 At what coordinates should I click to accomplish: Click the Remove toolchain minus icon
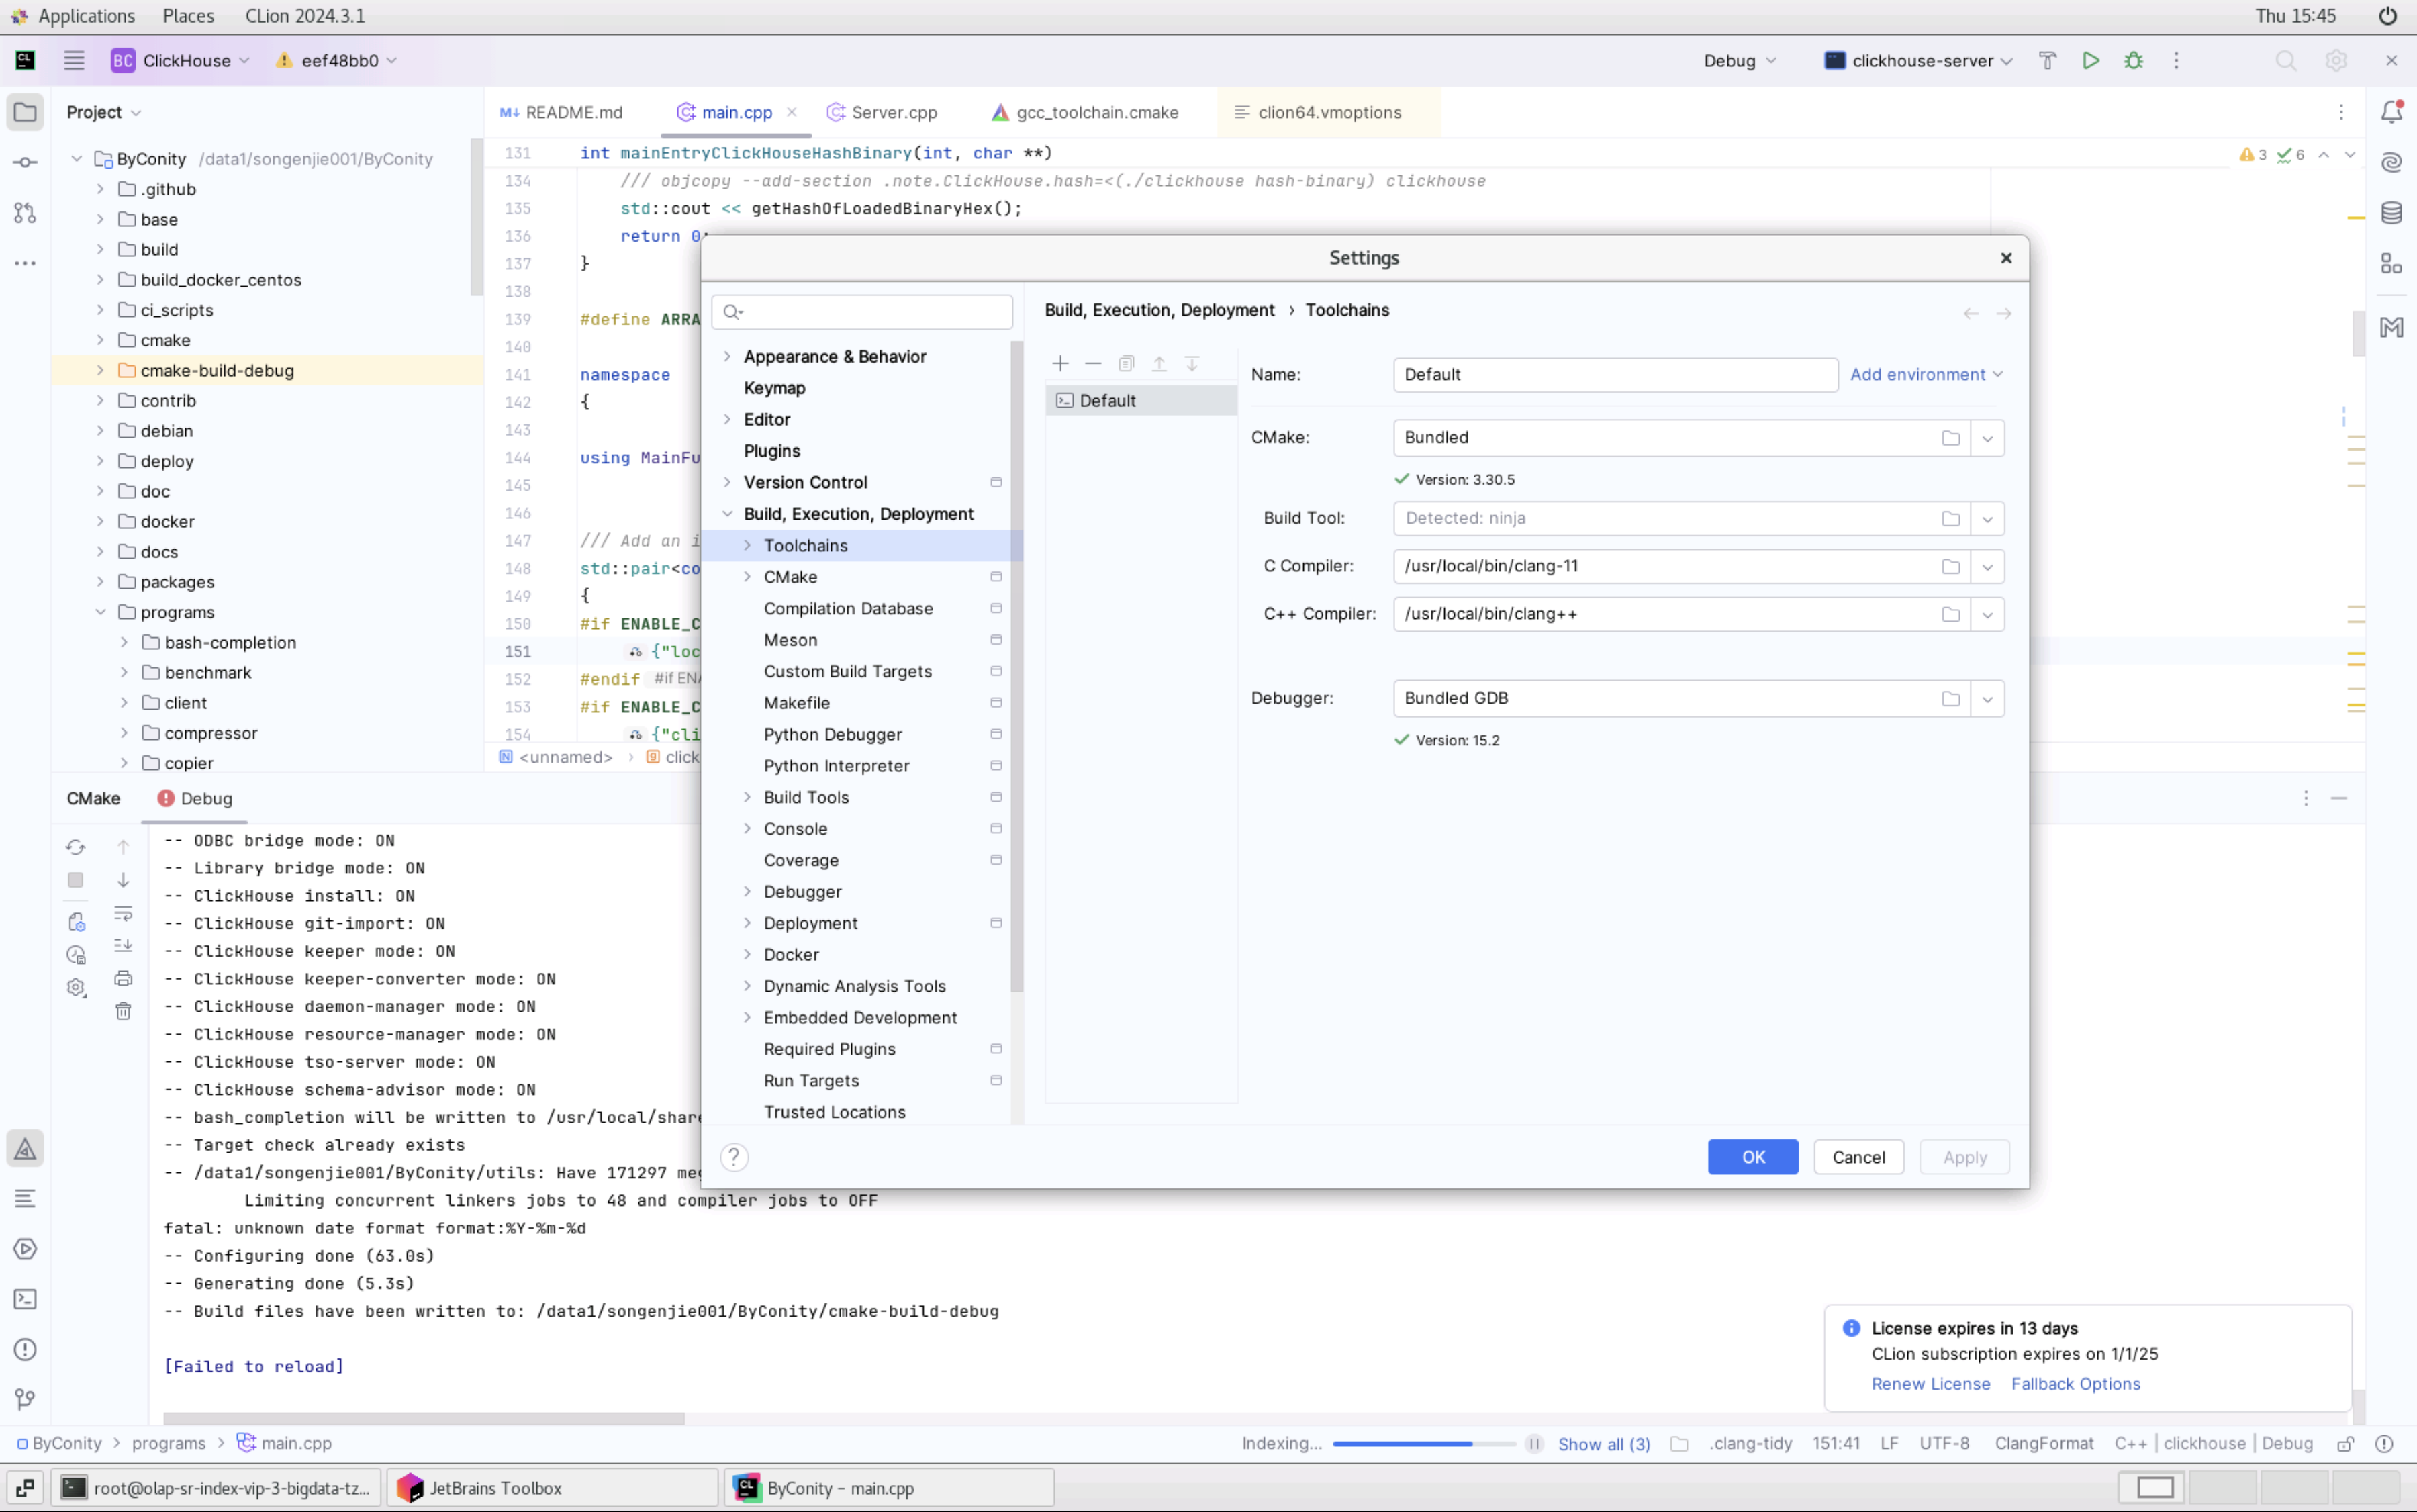(x=1093, y=364)
